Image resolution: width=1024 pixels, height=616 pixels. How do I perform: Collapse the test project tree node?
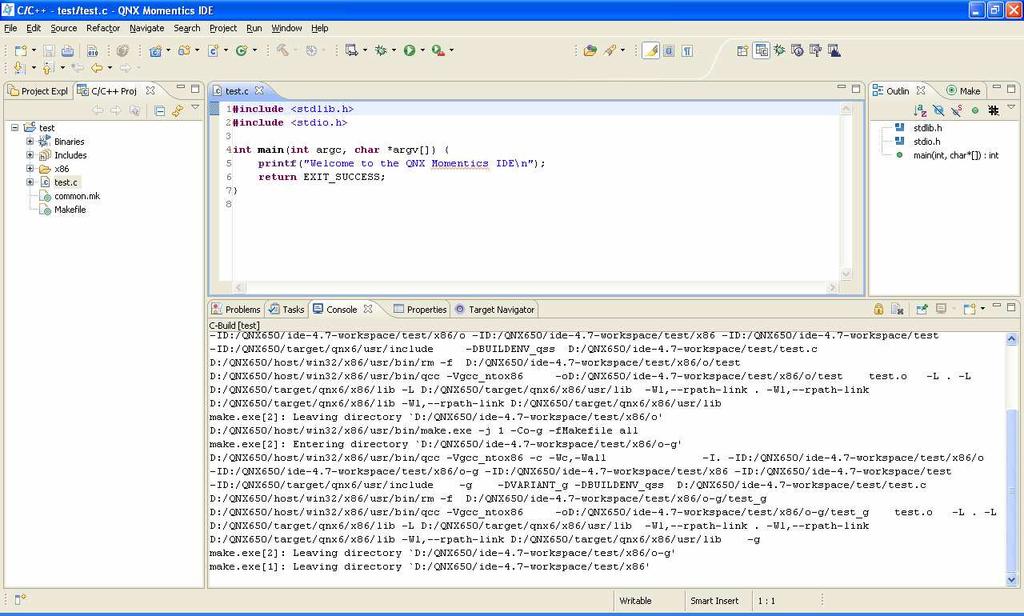coord(14,127)
